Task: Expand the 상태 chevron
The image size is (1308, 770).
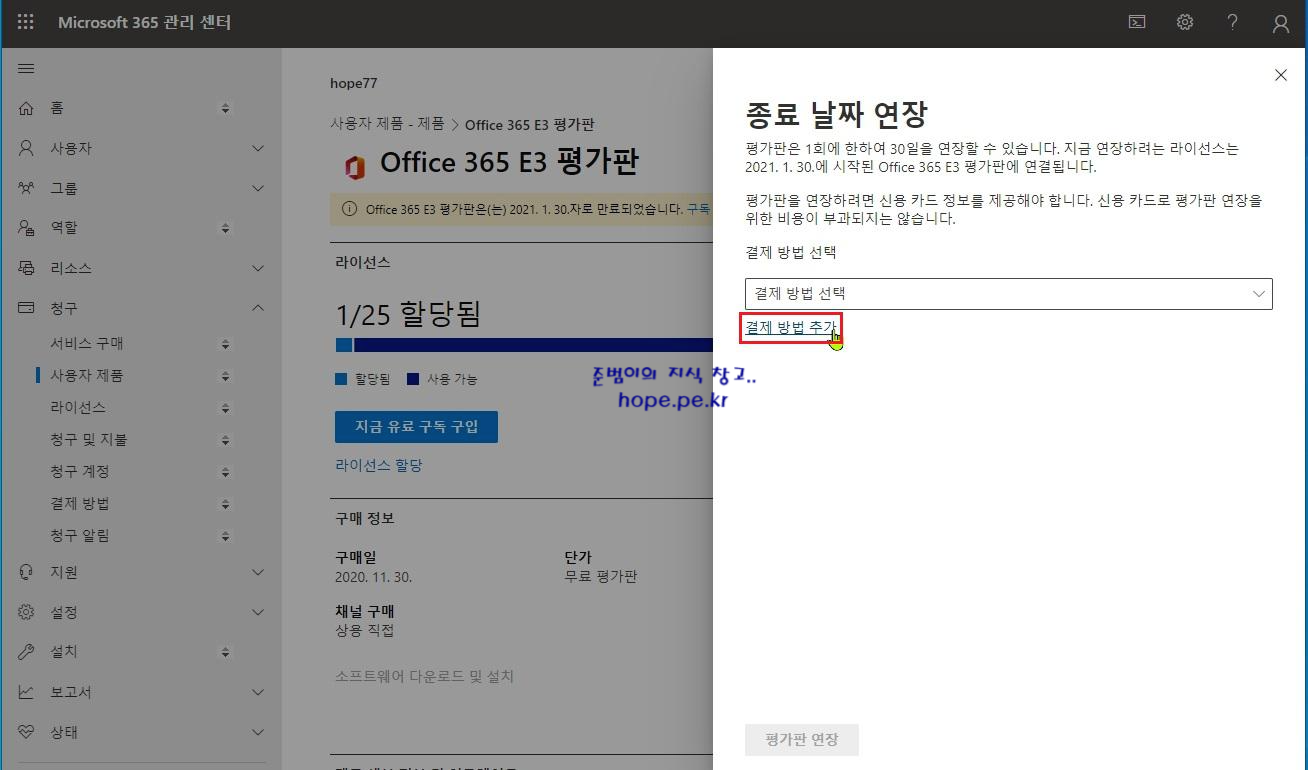Action: tap(258, 732)
